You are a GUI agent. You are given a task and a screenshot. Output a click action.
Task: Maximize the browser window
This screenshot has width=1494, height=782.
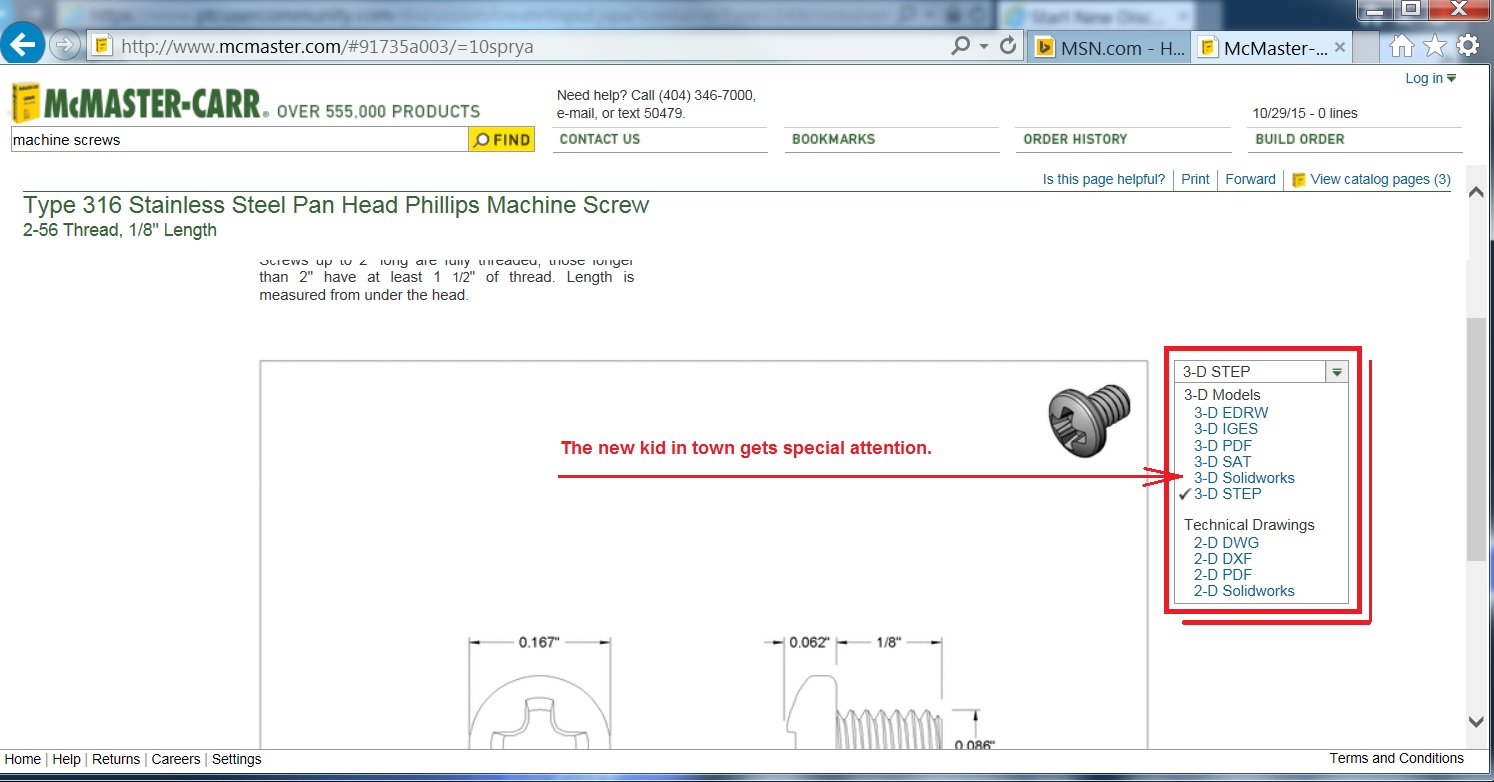point(1411,8)
